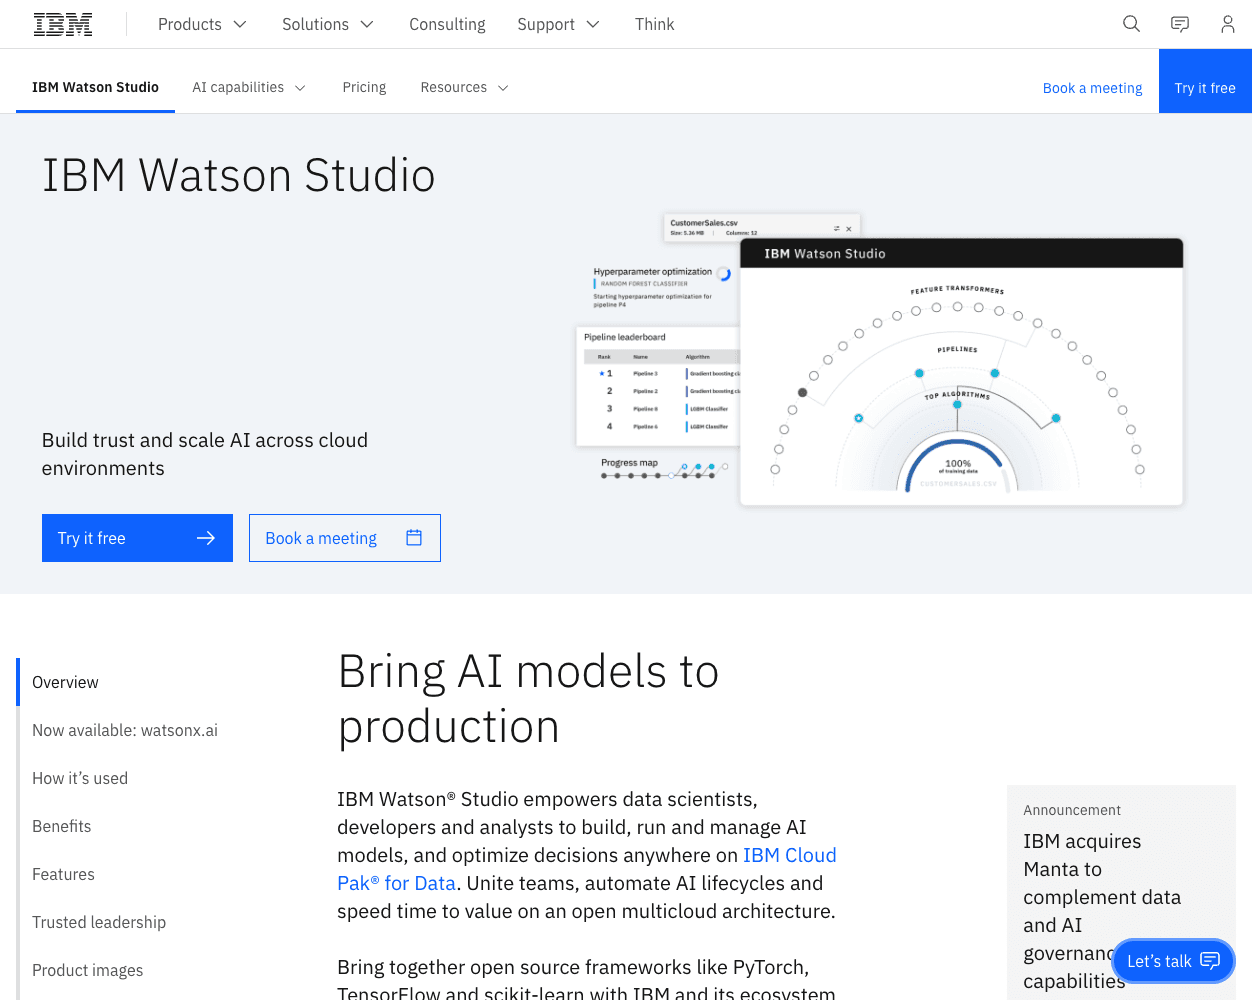This screenshot has height=1000, width=1252.
Task: Click the AI capabilities label
Action: pyautogui.click(x=238, y=87)
